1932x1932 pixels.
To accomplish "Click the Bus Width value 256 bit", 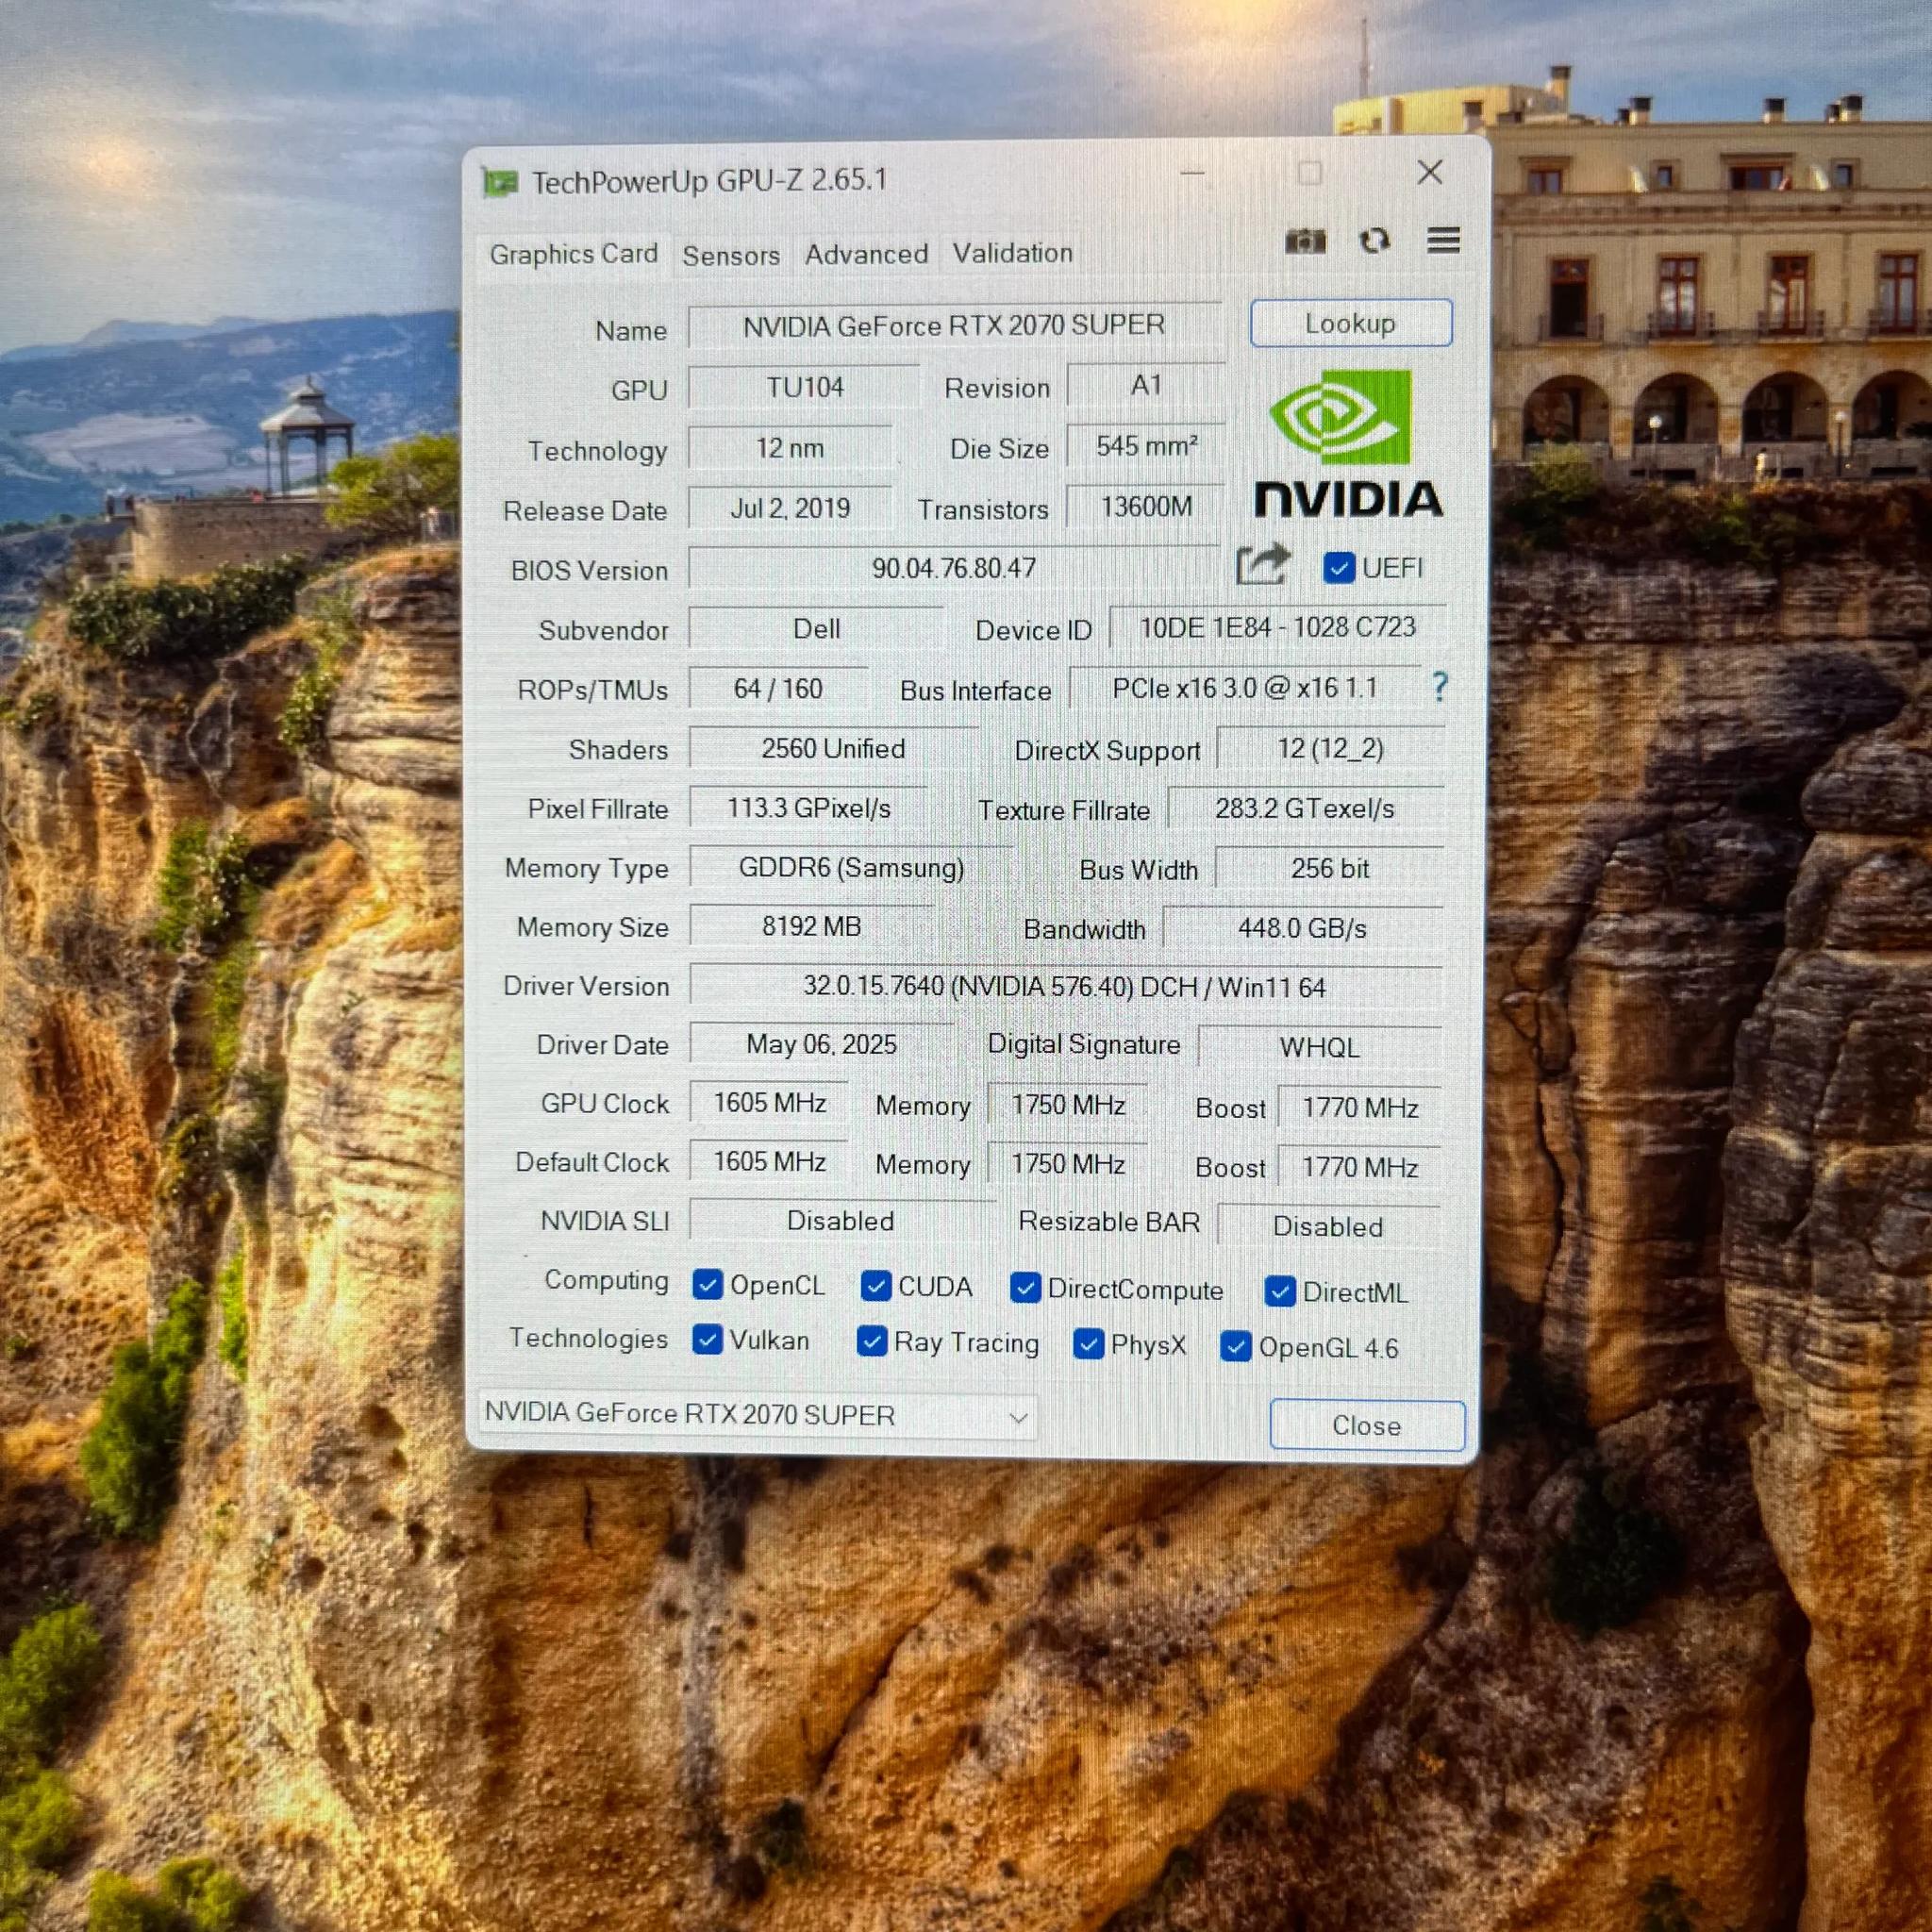I will coord(1329,868).
